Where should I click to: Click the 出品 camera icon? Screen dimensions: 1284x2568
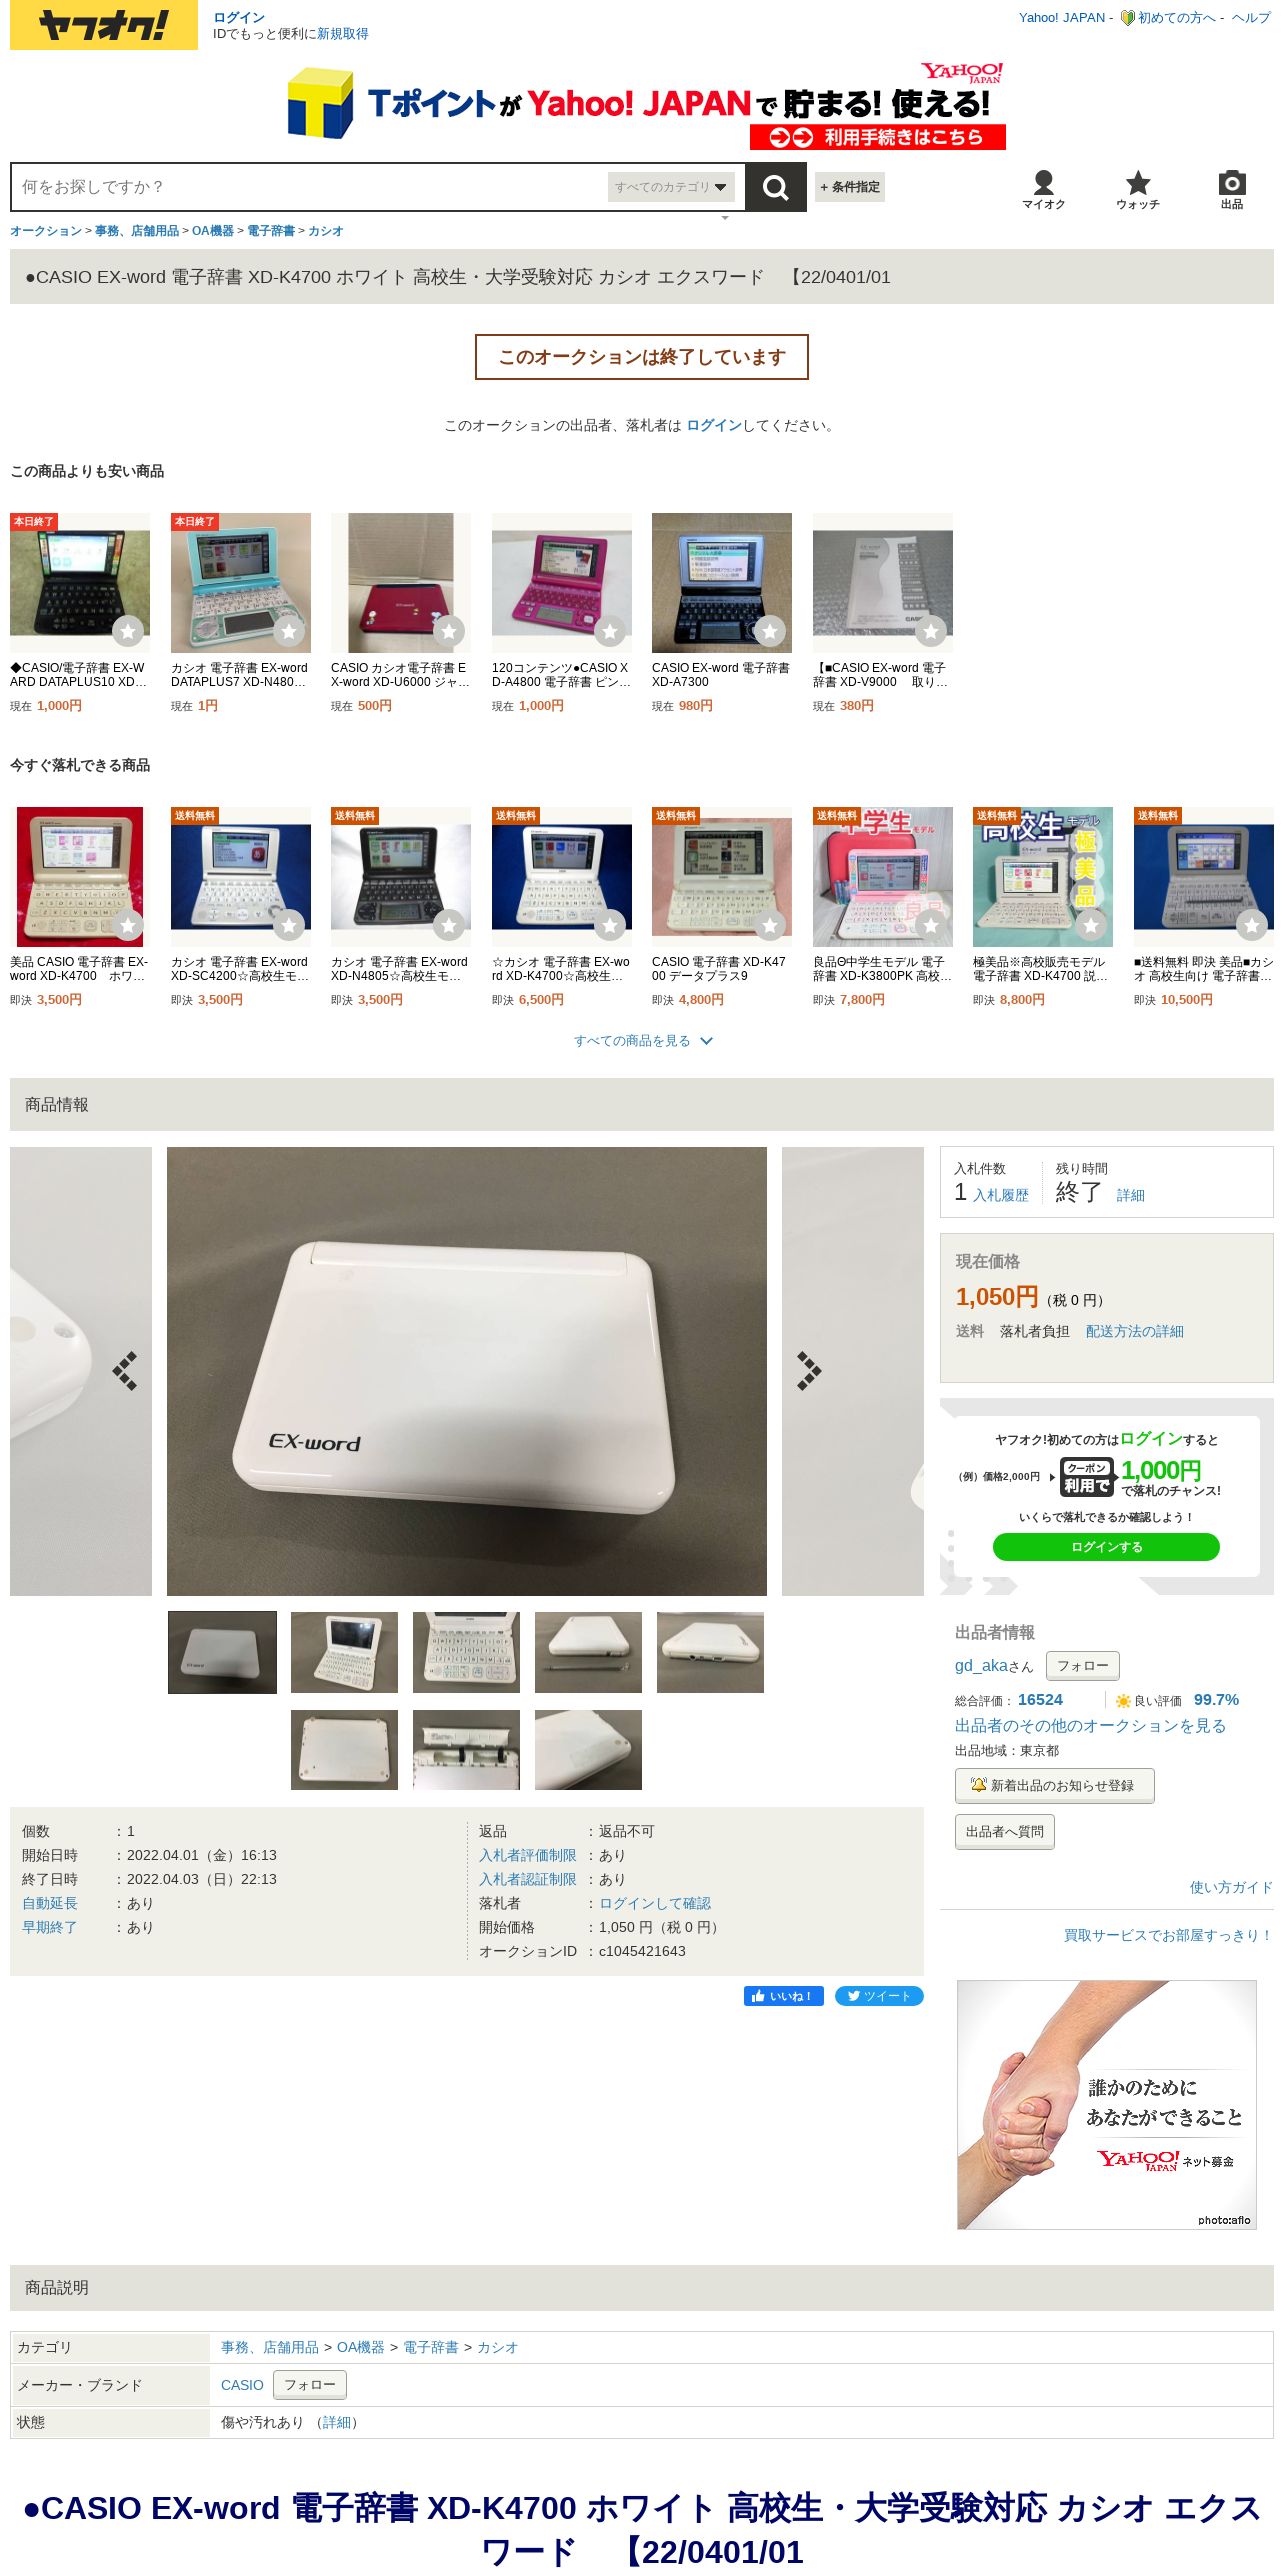tap(1232, 189)
